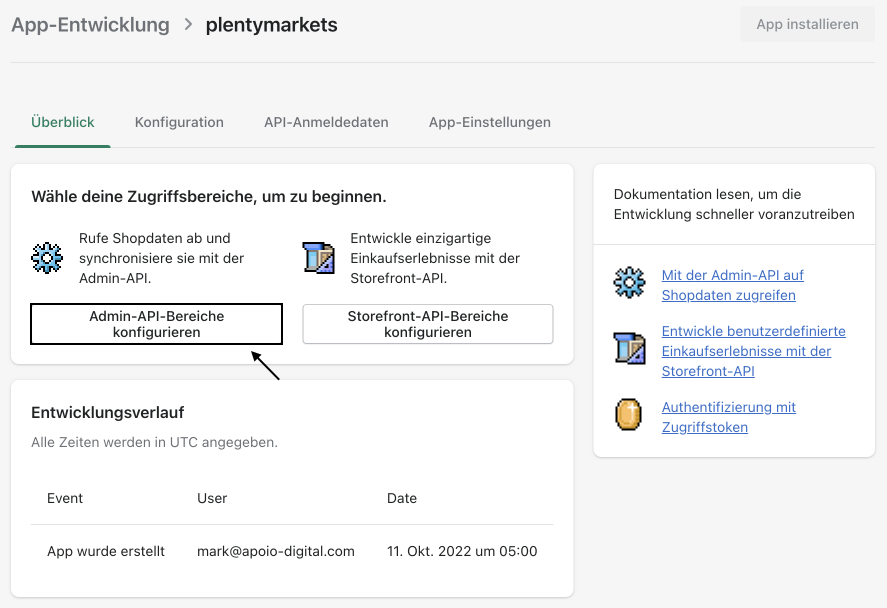
Task: Click the User column header
Action: pos(212,498)
